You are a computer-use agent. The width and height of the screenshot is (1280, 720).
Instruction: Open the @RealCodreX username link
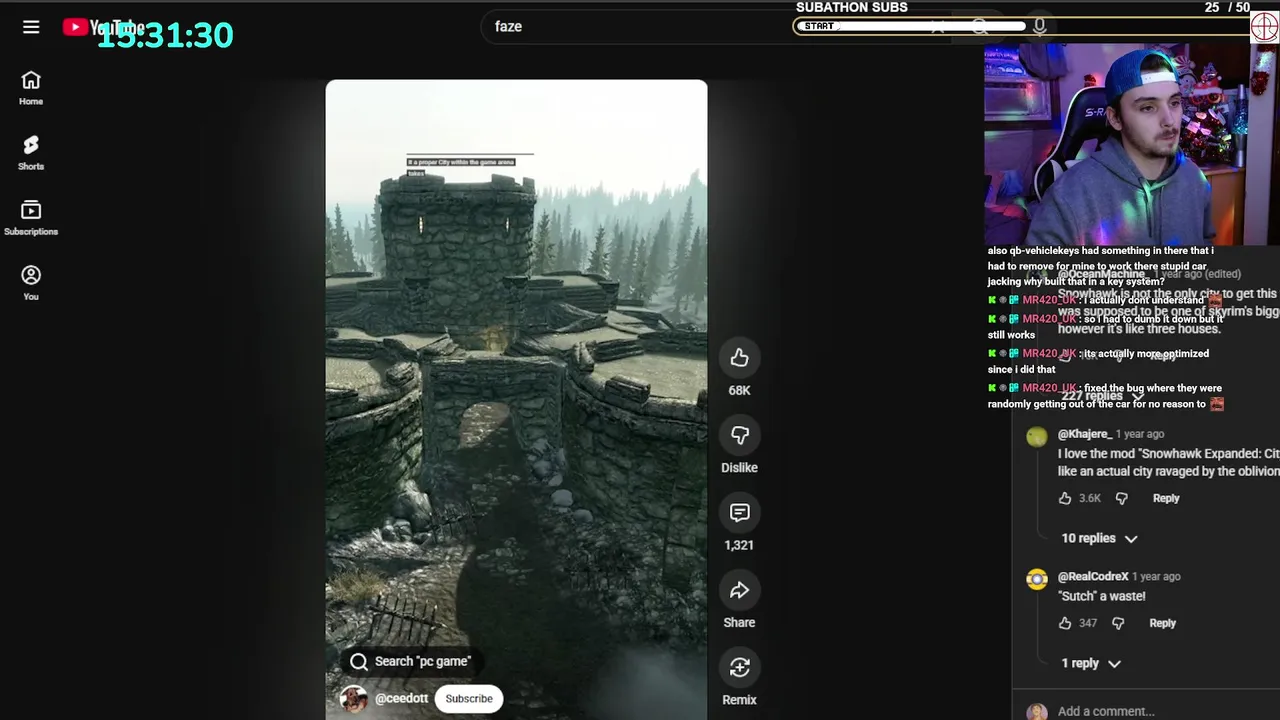[x=1093, y=576]
